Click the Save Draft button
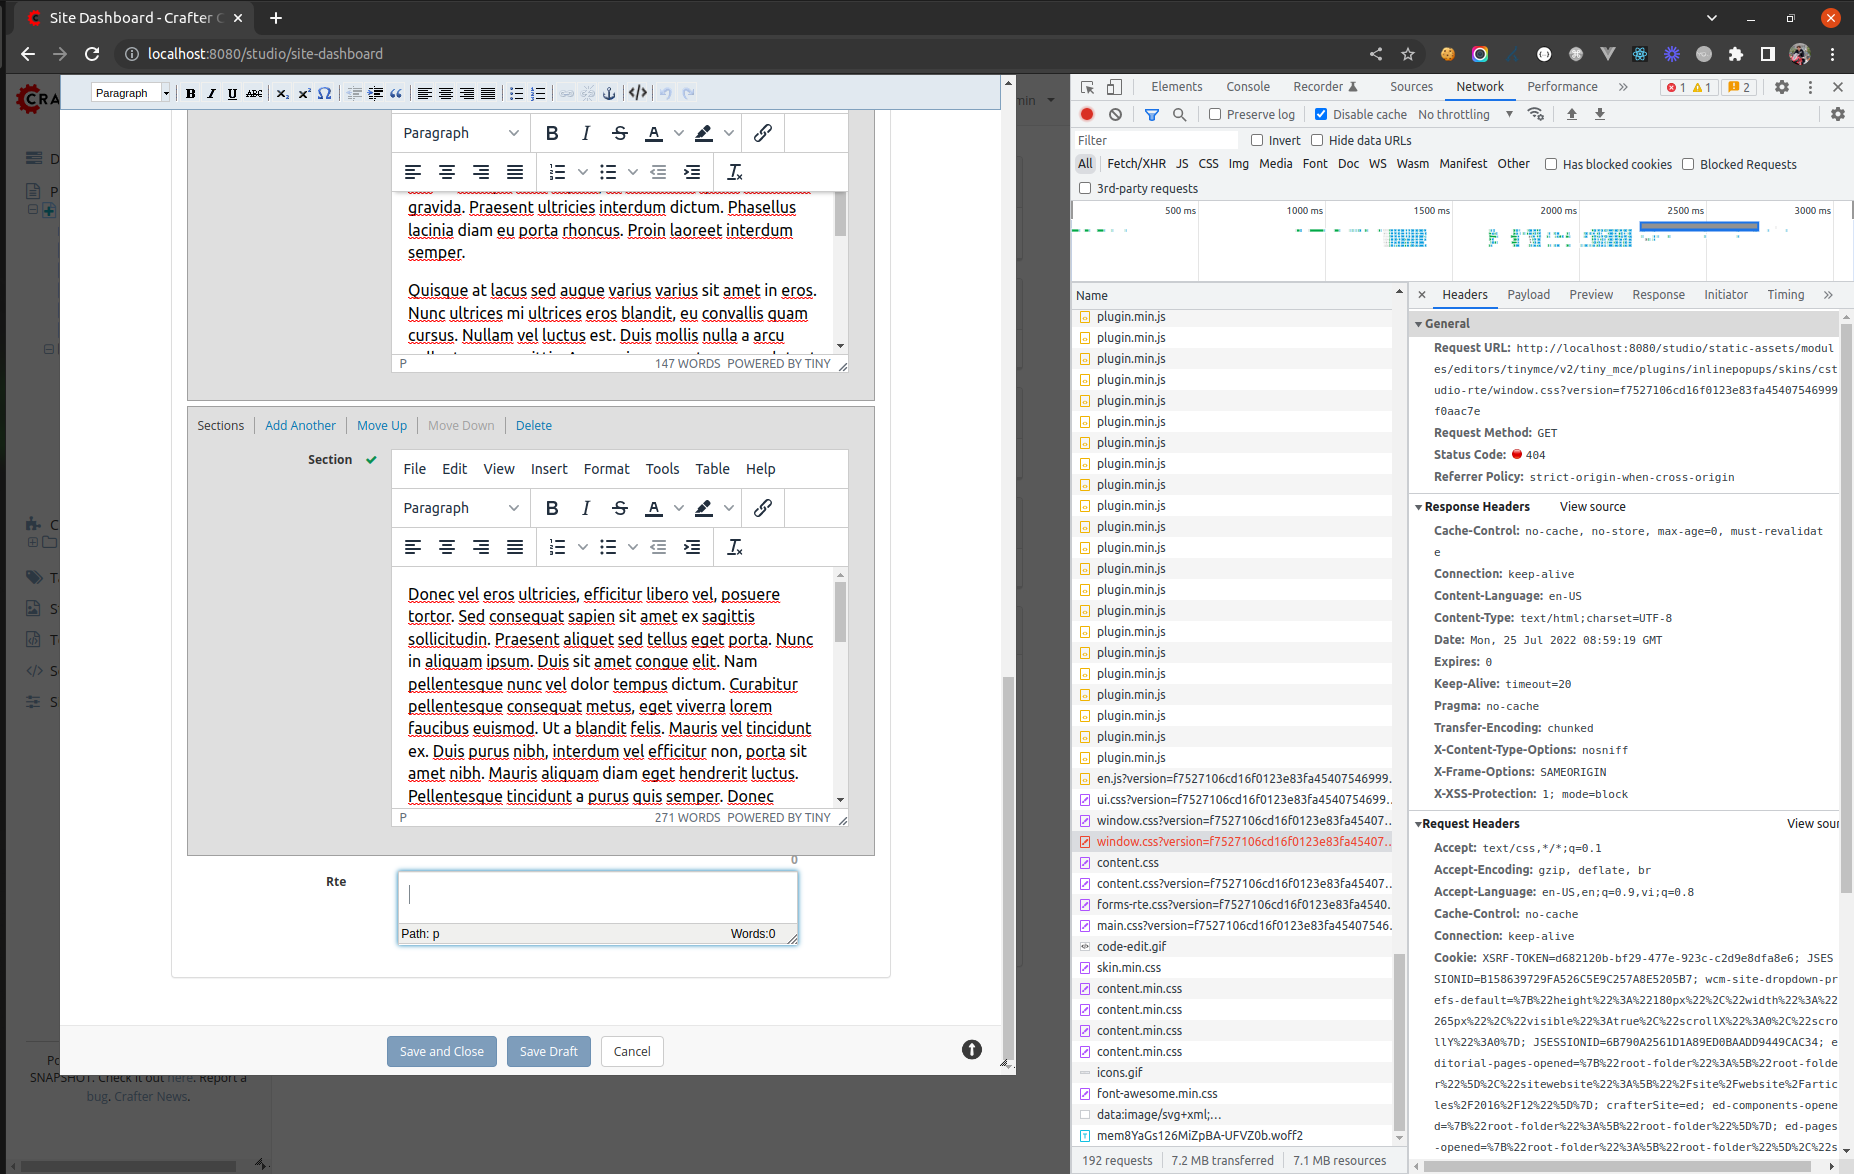 pyautogui.click(x=549, y=1051)
